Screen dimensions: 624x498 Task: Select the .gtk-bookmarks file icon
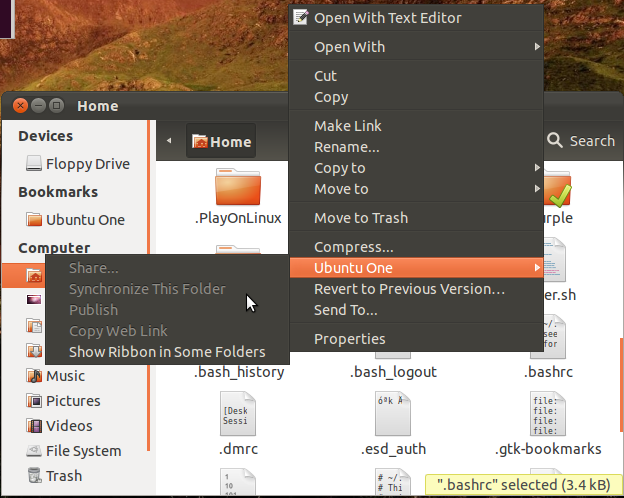(548, 414)
